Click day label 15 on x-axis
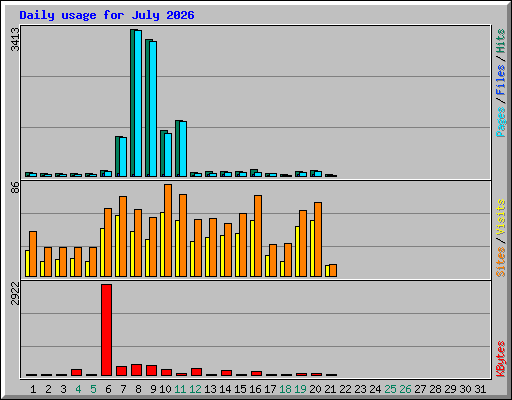 pos(240,389)
